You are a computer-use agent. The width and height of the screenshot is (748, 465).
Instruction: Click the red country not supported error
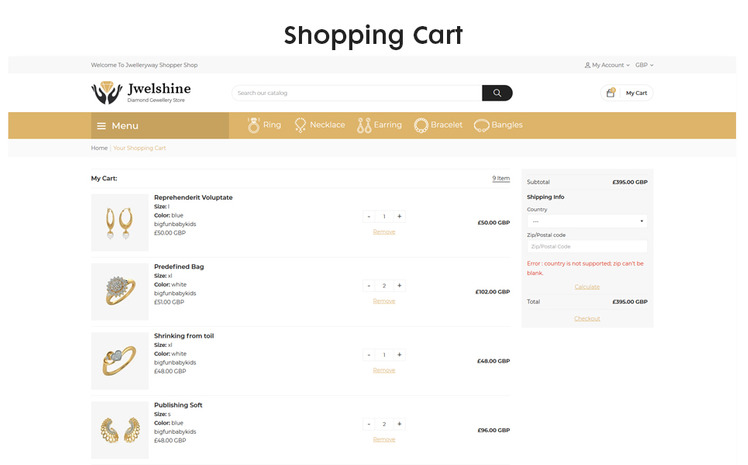click(x=585, y=268)
